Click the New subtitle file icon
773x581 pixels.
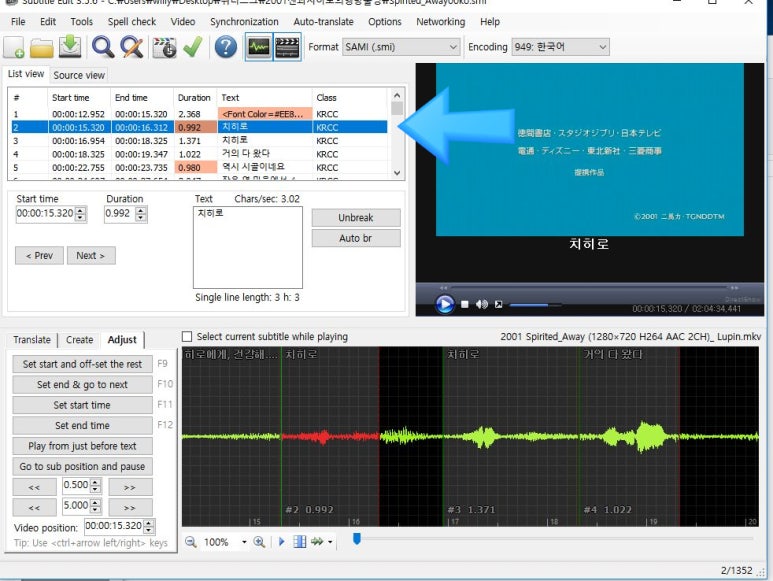(x=14, y=47)
